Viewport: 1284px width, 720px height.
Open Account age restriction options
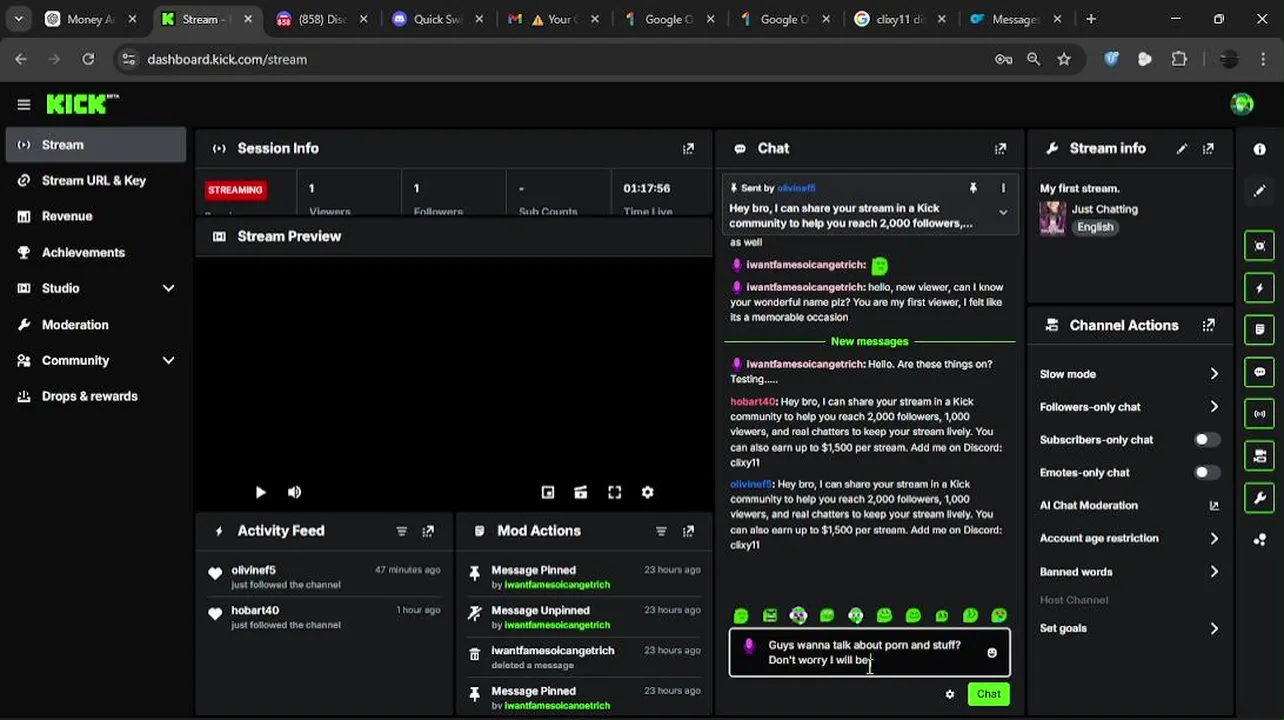click(1130, 538)
